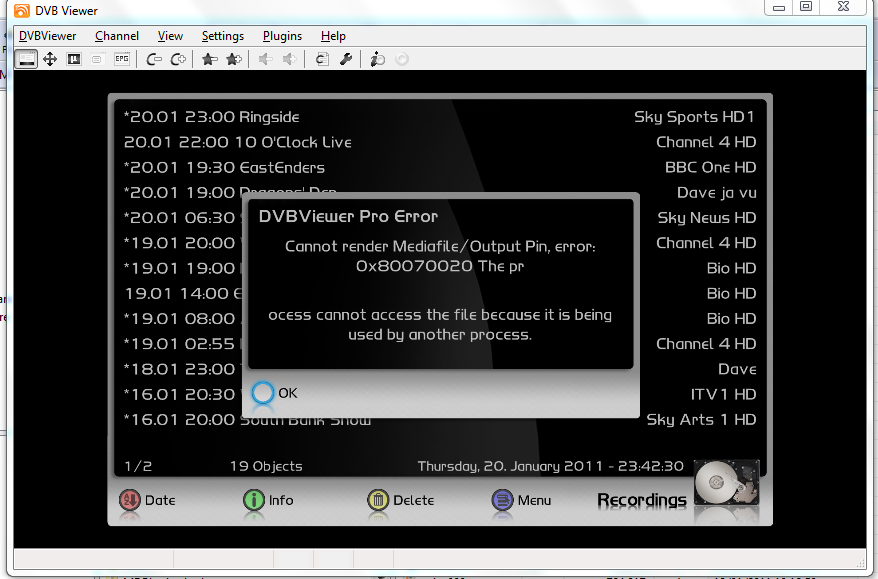The height and width of the screenshot is (579, 878).
Task: Click the μ icon in the toolbar
Action: pos(74,59)
